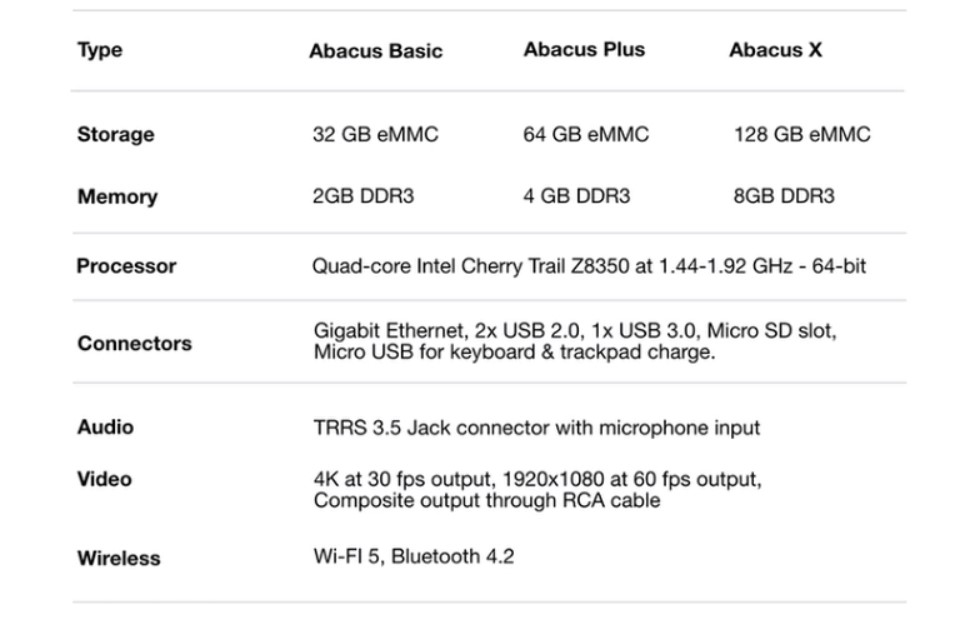961x621 pixels.
Task: Click the Abacus X column header
Action: pyautogui.click(x=775, y=50)
